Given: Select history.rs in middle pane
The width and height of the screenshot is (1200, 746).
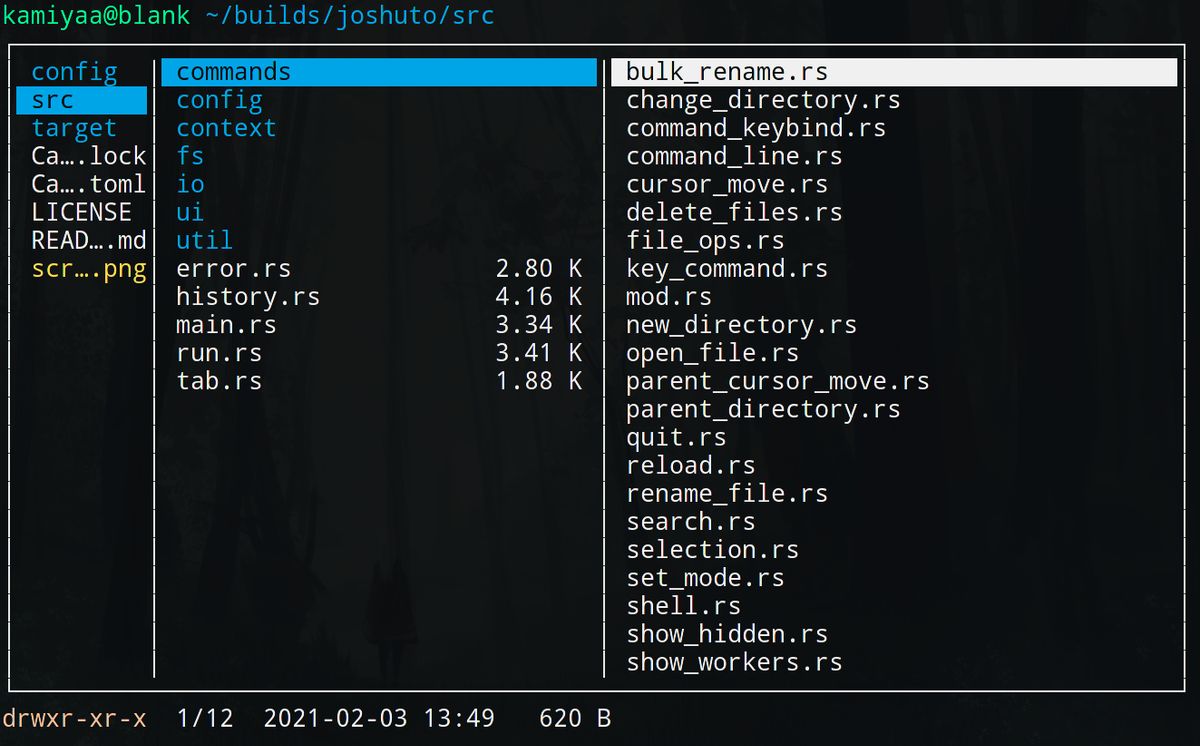Looking at the screenshot, I should pyautogui.click(x=248, y=296).
